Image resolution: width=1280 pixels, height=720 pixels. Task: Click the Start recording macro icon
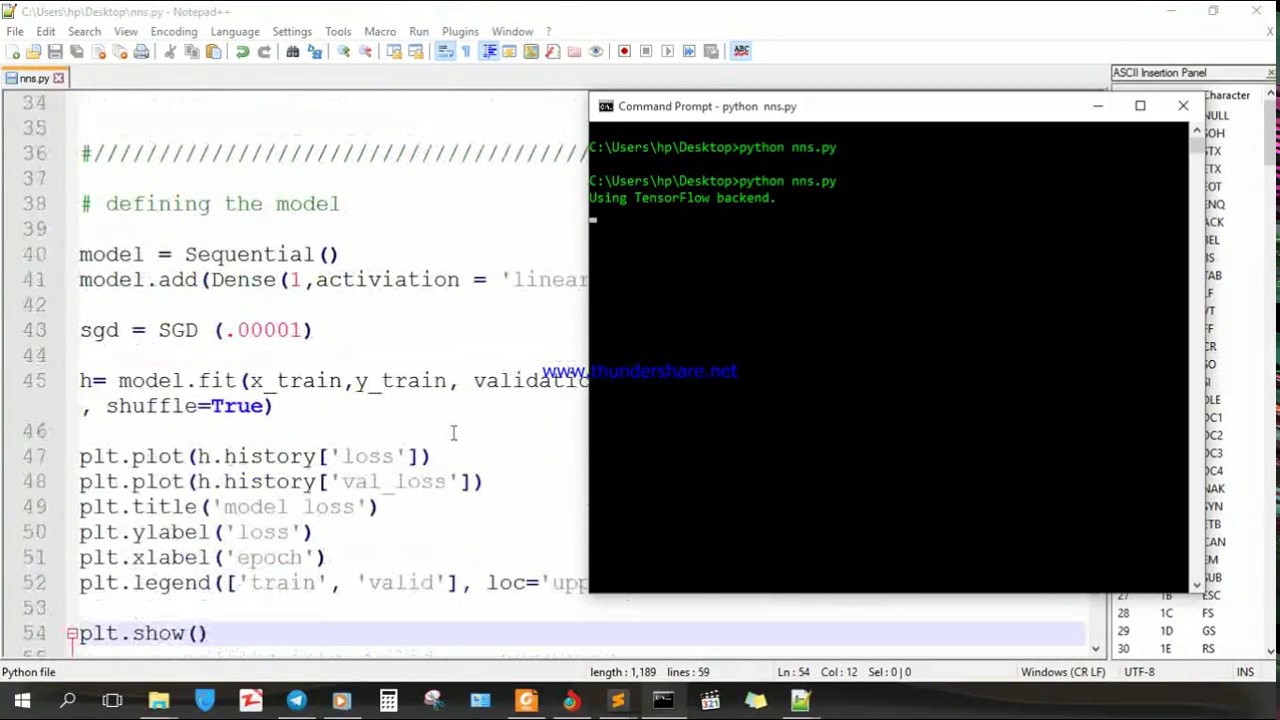pos(624,51)
